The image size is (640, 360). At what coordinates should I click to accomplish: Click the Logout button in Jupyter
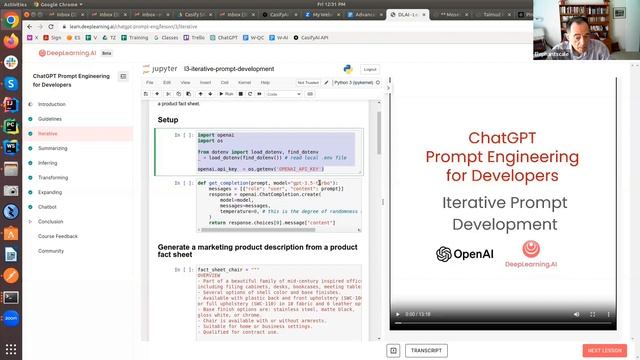pos(370,69)
